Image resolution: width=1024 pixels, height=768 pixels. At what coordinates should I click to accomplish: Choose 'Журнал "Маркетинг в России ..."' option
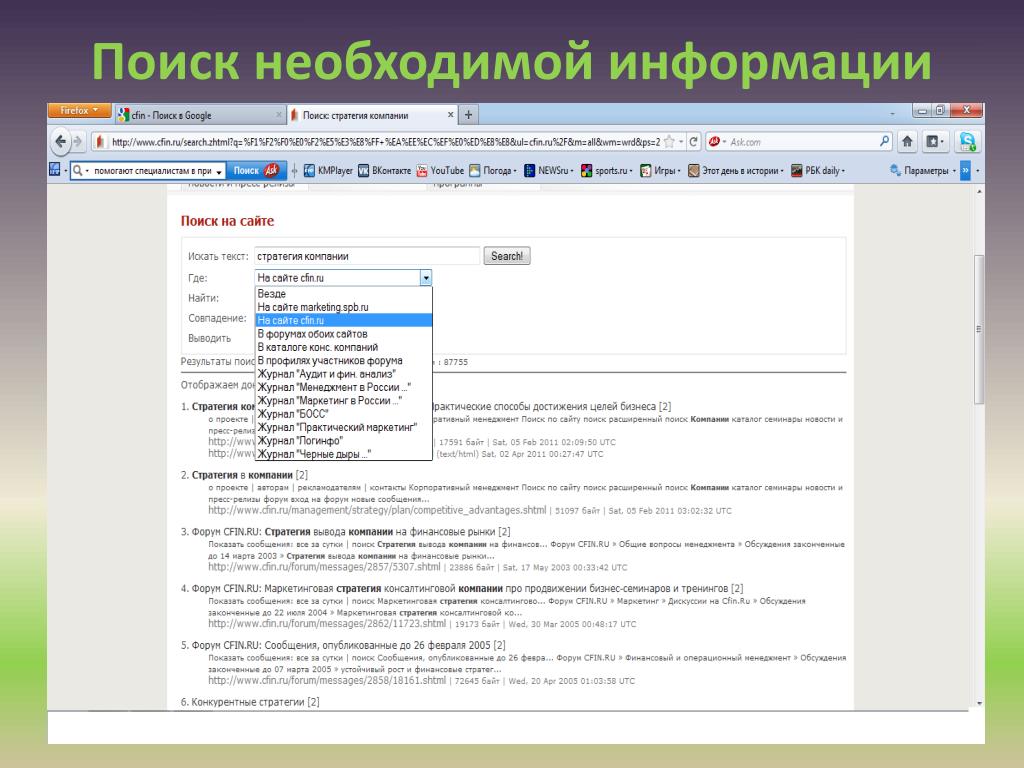coord(343,400)
